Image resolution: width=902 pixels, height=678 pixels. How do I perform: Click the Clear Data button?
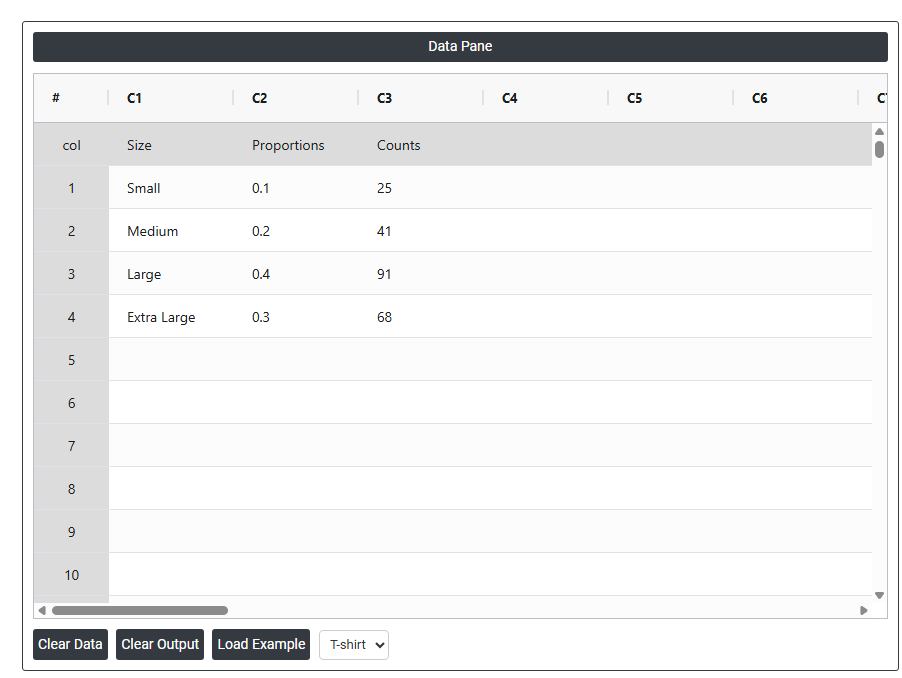70,644
